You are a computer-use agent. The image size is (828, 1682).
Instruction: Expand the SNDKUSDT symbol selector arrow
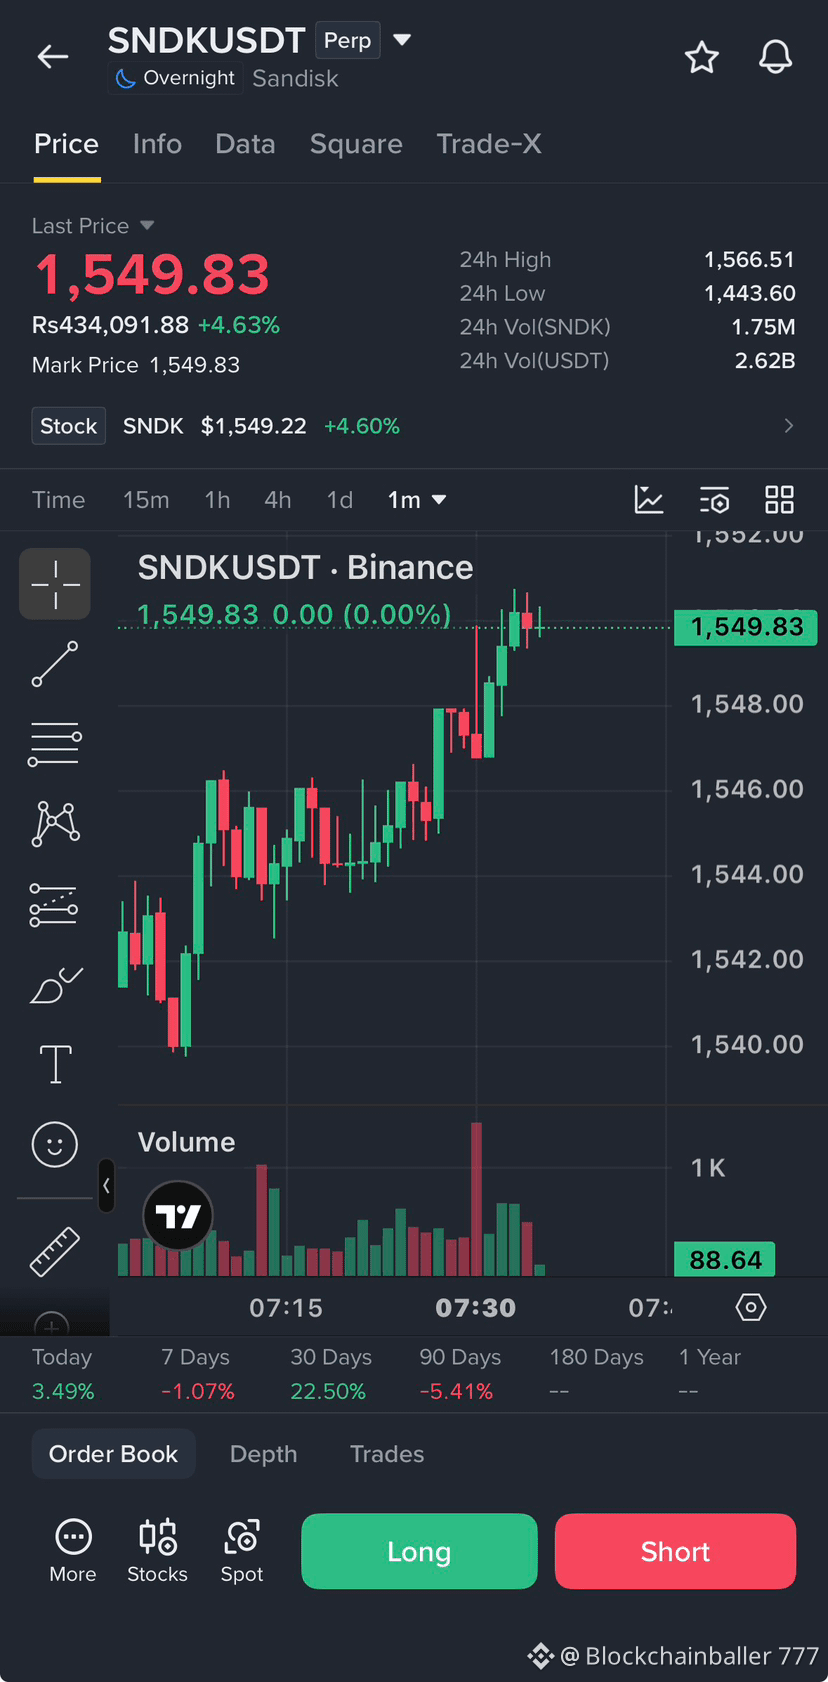[x=402, y=40]
